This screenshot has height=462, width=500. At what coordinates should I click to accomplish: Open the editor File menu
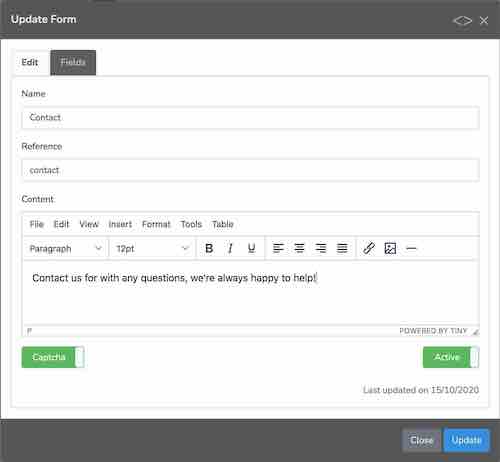click(x=37, y=224)
